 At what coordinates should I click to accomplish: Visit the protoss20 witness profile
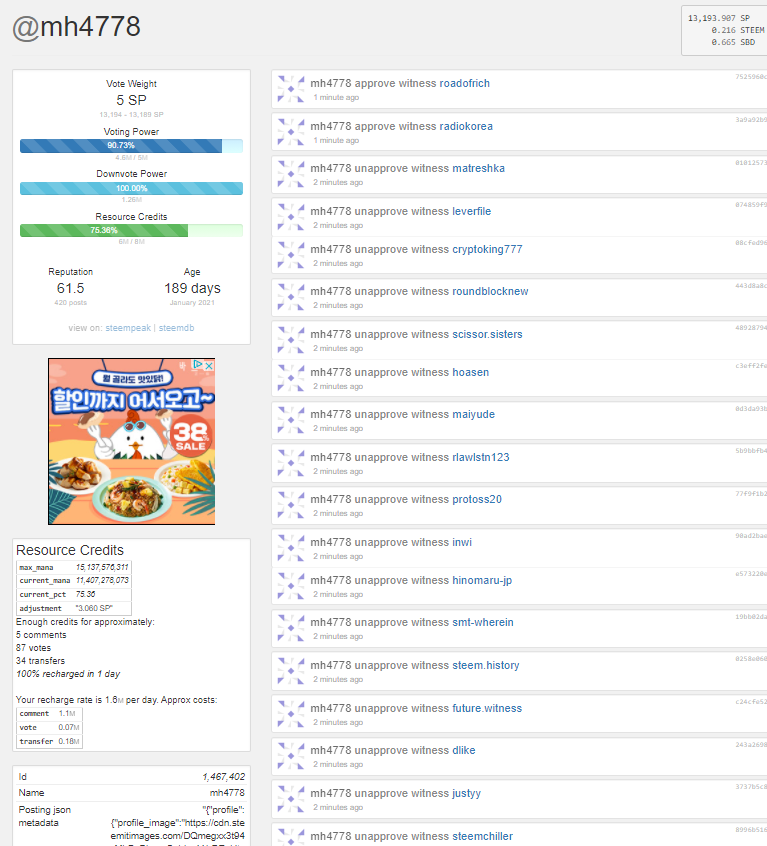(x=477, y=500)
